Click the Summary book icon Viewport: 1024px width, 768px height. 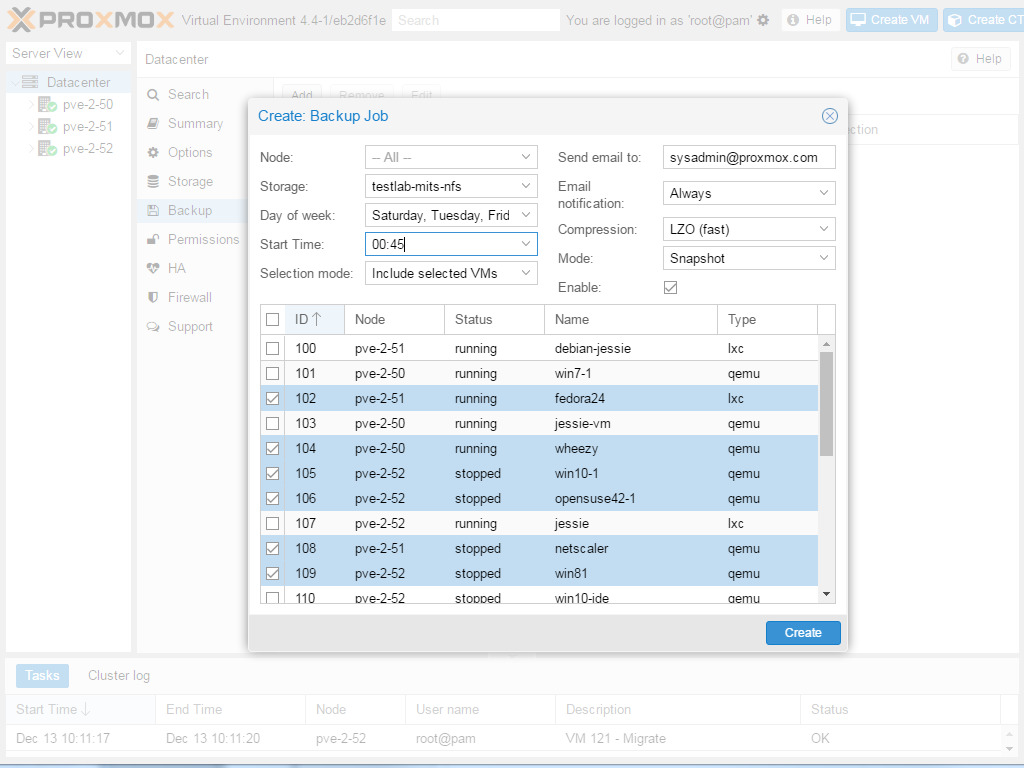(153, 123)
